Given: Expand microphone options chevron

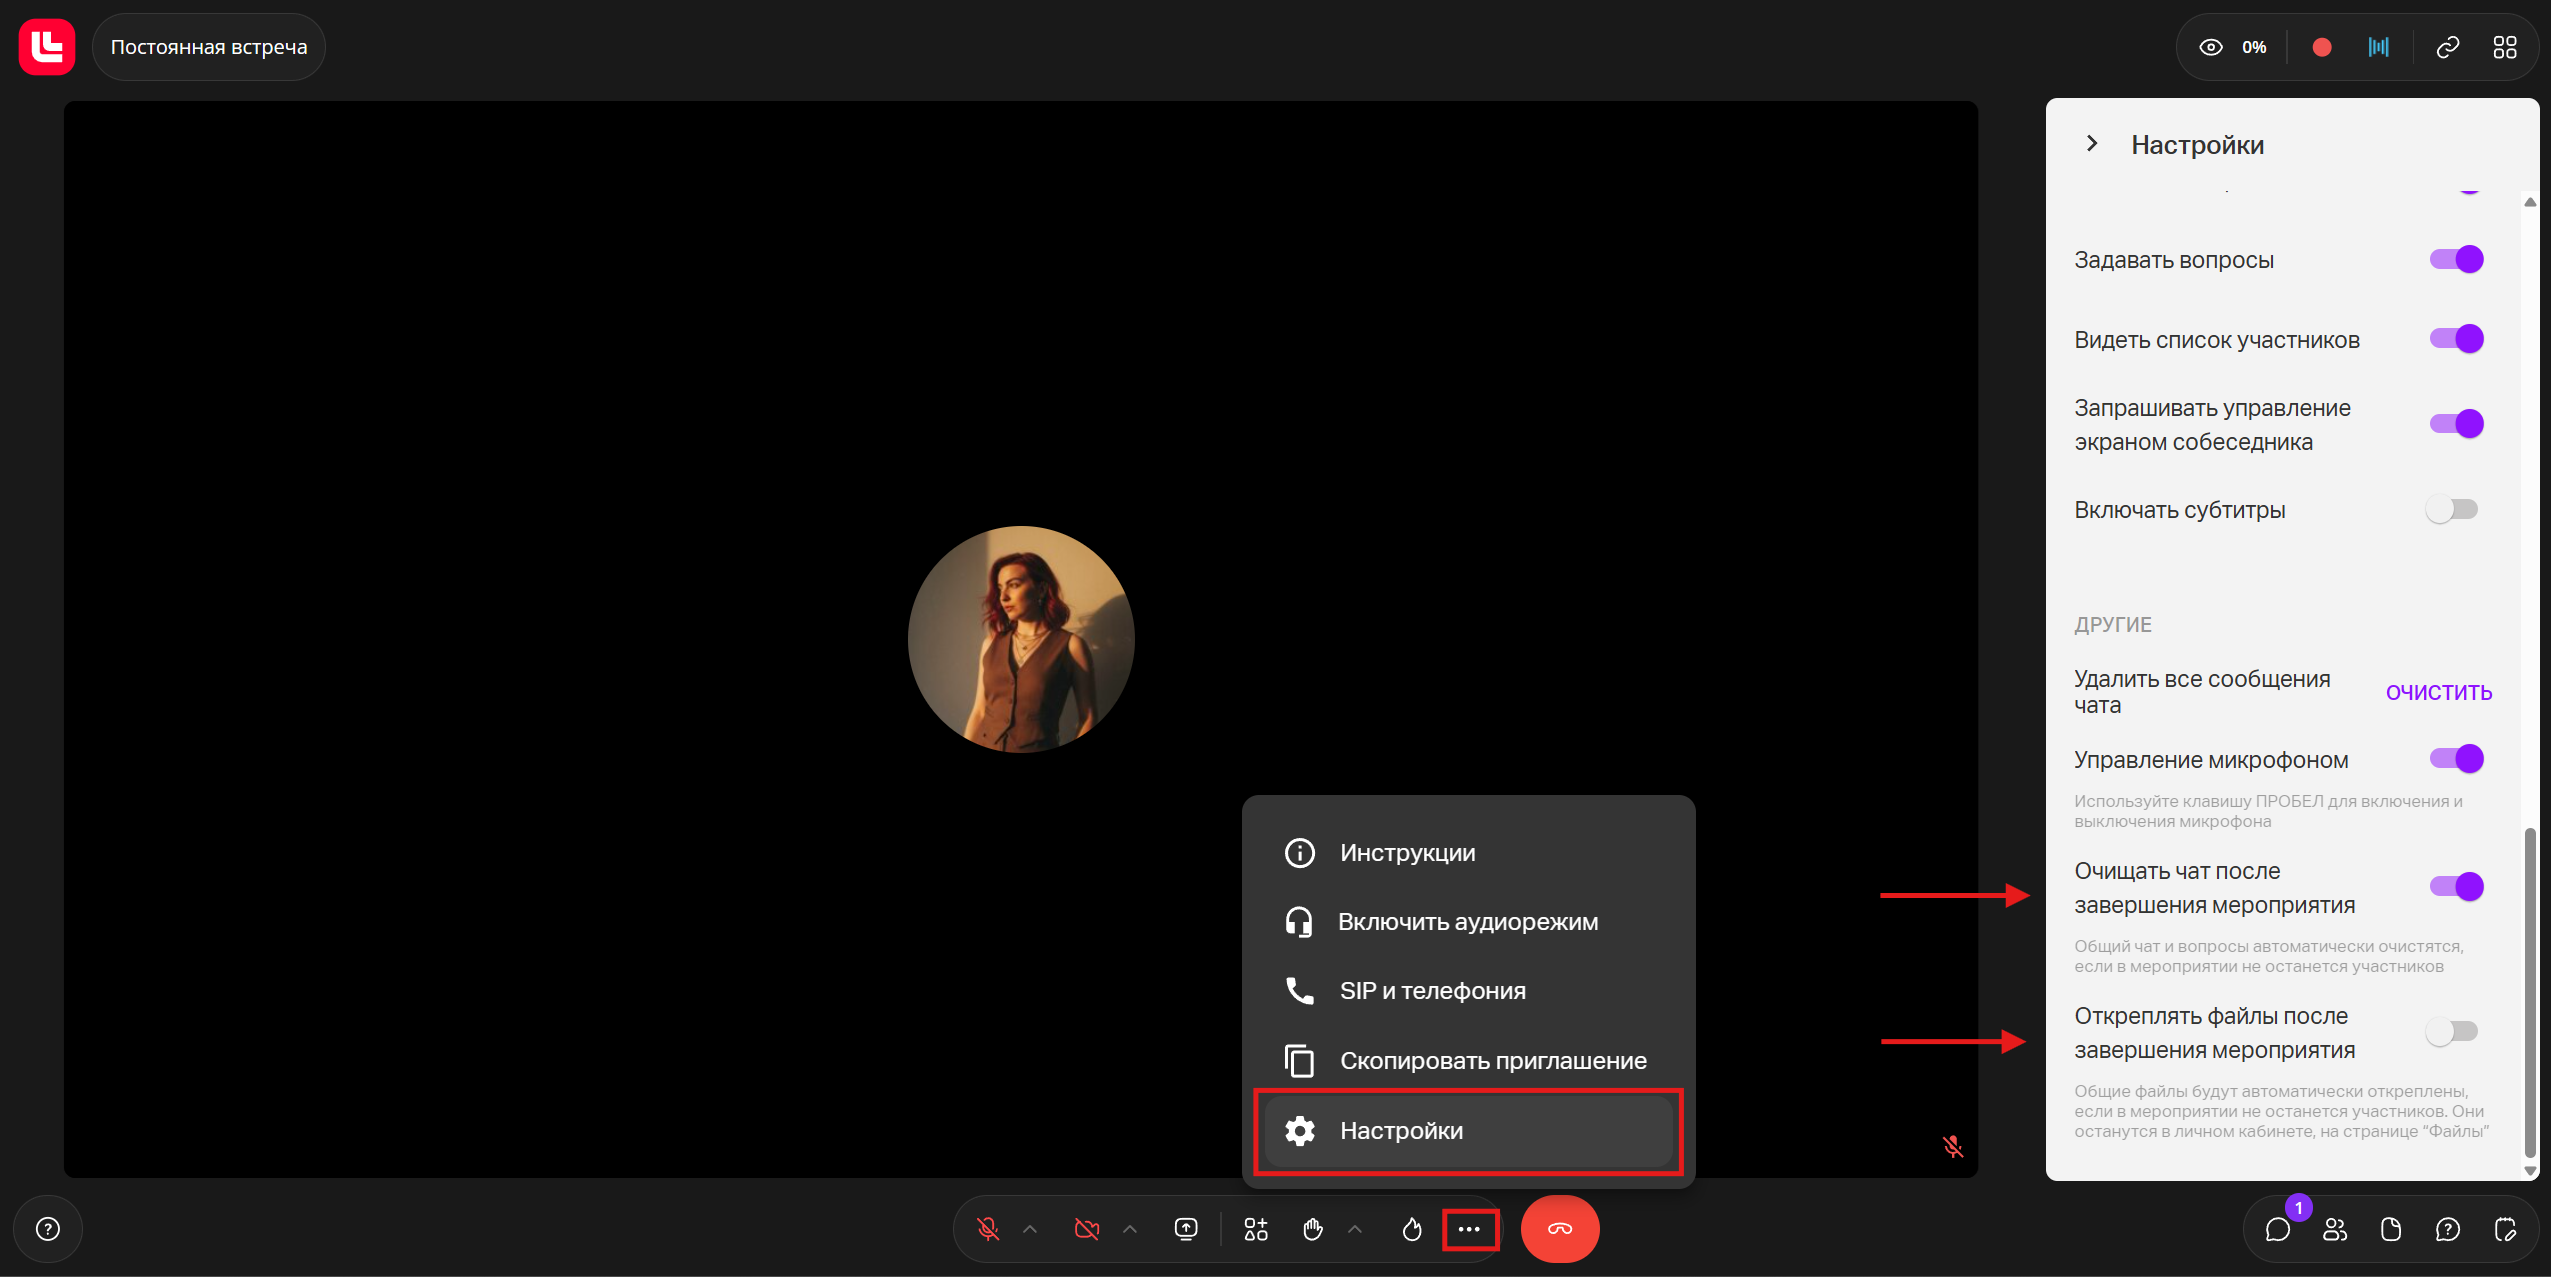Looking at the screenshot, I should 1030,1229.
